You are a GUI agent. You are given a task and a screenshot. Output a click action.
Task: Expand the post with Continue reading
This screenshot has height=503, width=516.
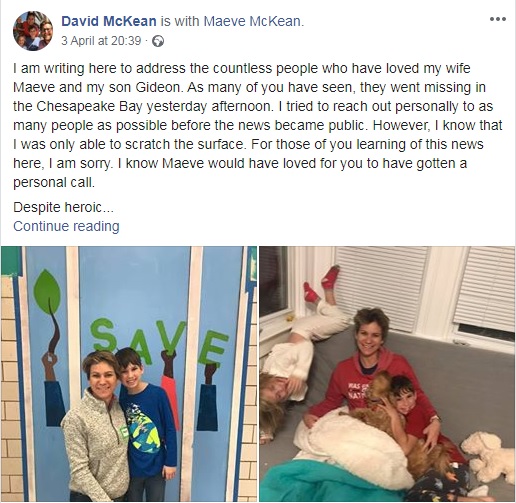[66, 226]
